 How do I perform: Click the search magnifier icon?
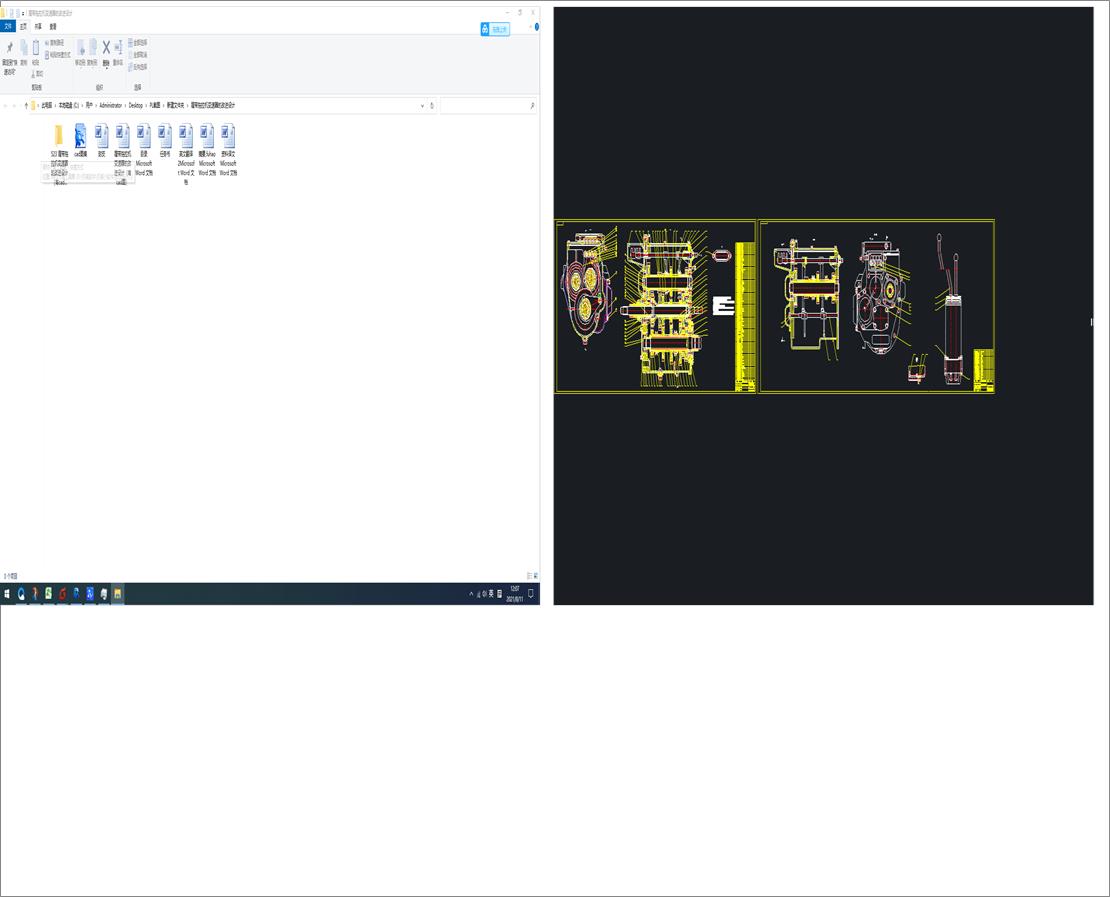pyautogui.click(x=532, y=105)
